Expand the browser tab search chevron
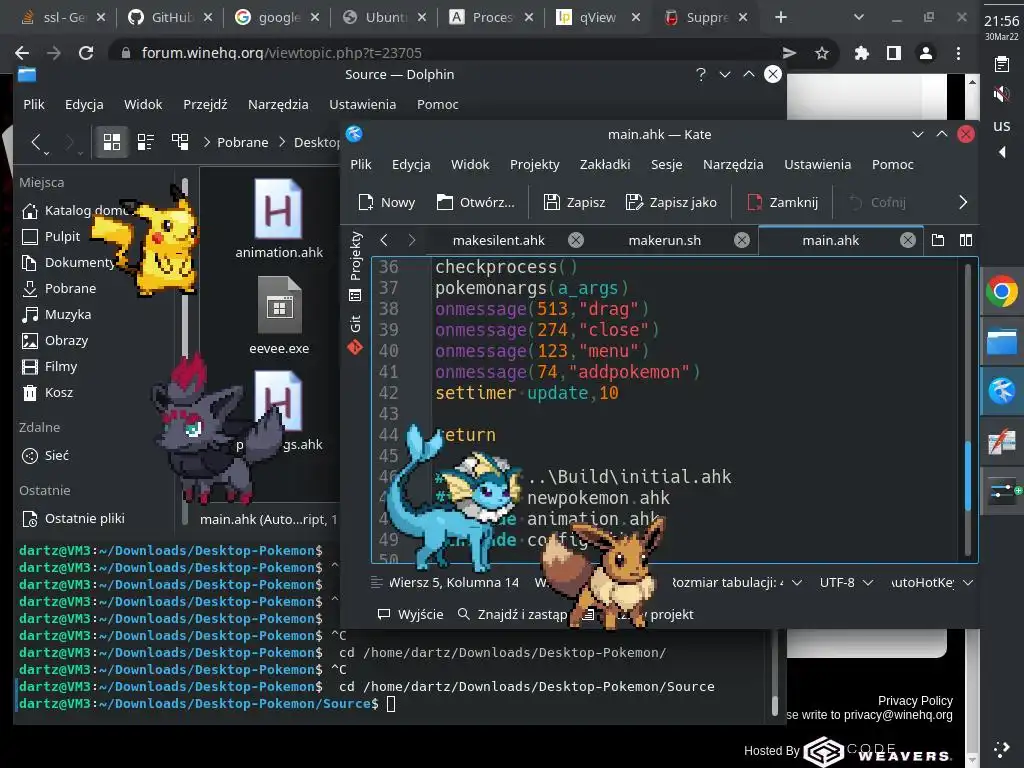 tap(859, 18)
